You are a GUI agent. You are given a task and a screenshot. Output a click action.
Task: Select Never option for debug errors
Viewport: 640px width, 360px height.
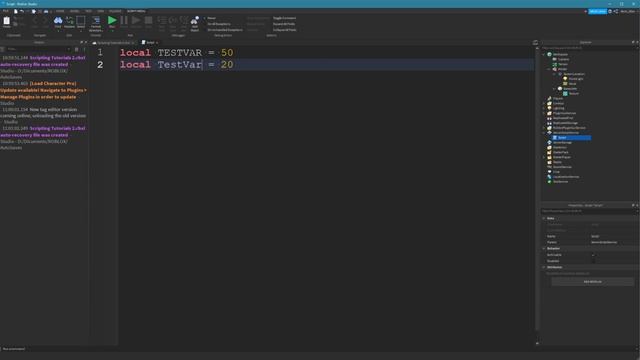point(211,18)
